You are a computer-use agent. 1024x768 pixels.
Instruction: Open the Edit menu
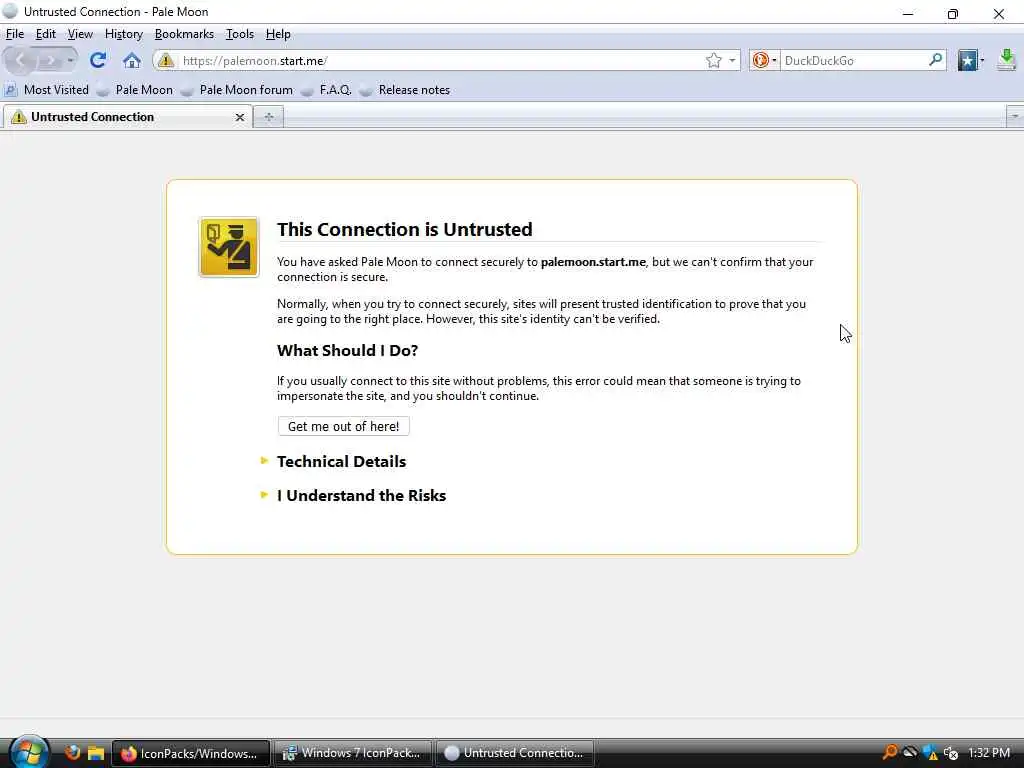(x=46, y=34)
